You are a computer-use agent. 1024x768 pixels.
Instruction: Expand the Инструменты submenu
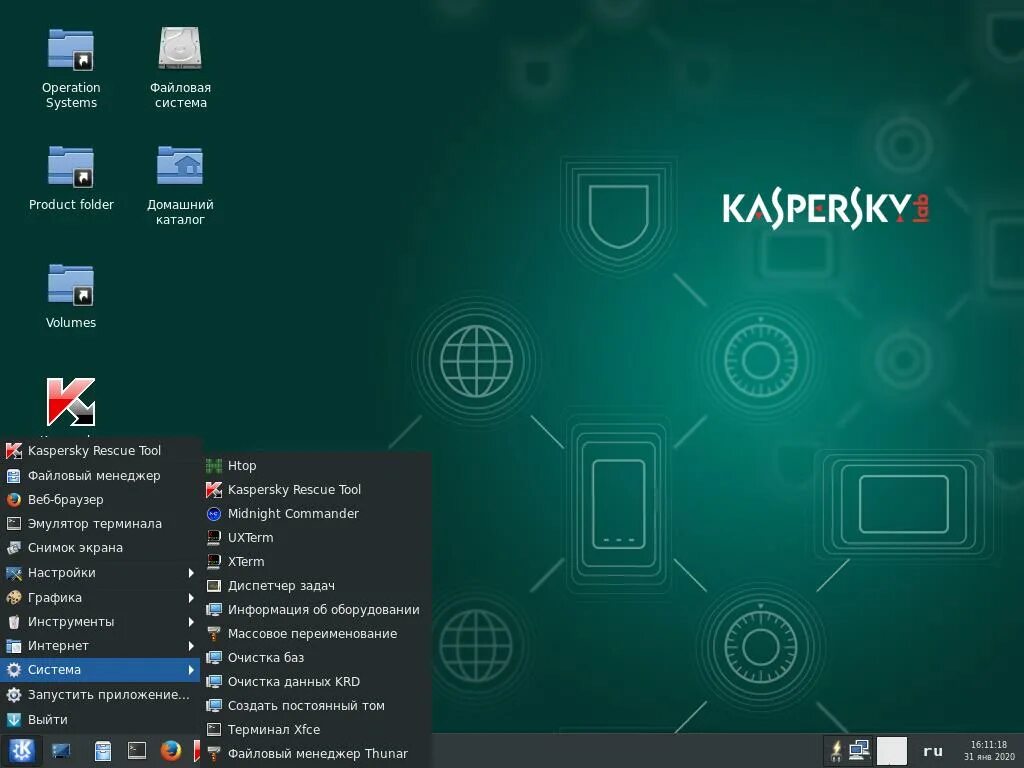[x=101, y=622]
